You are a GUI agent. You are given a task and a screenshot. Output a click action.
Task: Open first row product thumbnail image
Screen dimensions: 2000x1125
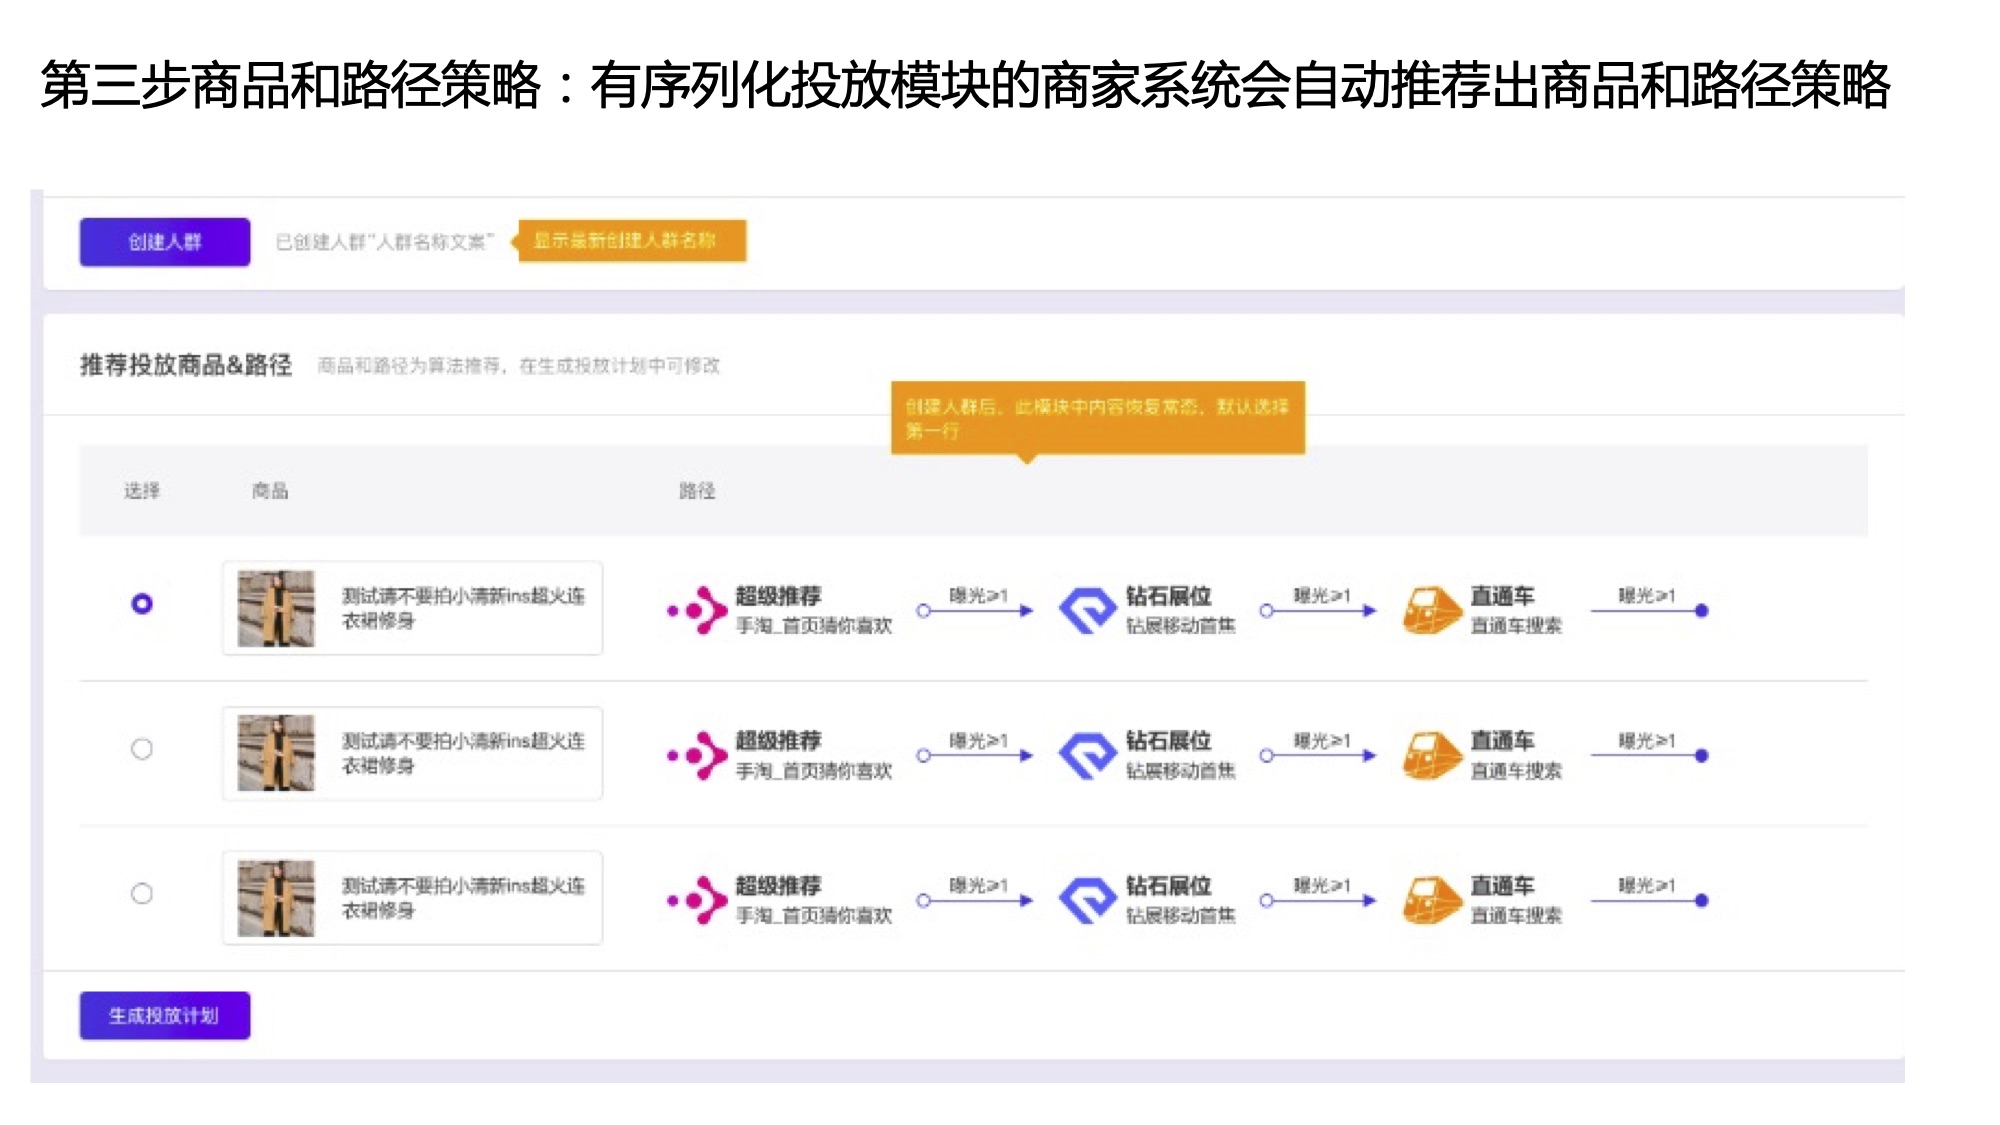click(x=276, y=609)
